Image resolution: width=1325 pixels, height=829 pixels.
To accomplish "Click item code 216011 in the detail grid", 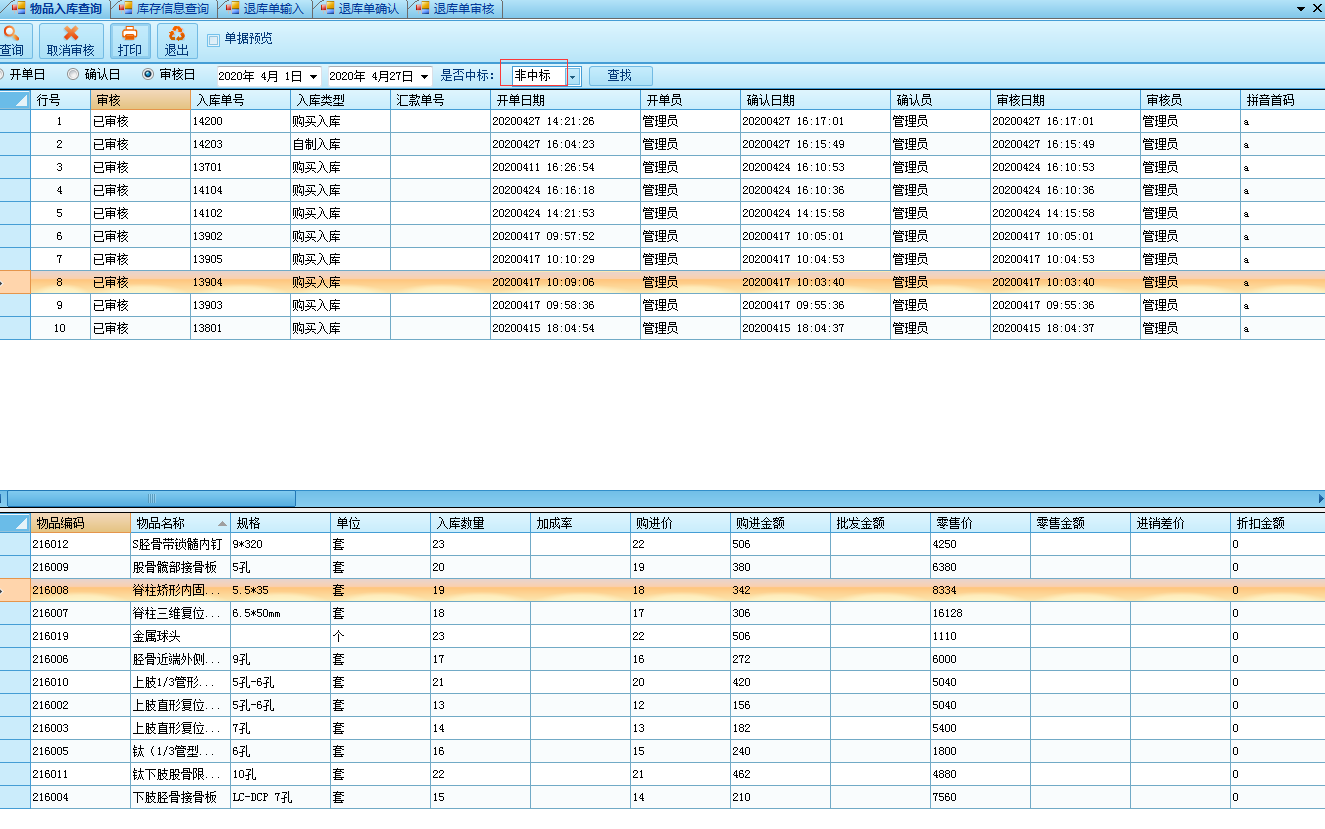I will click(80, 774).
